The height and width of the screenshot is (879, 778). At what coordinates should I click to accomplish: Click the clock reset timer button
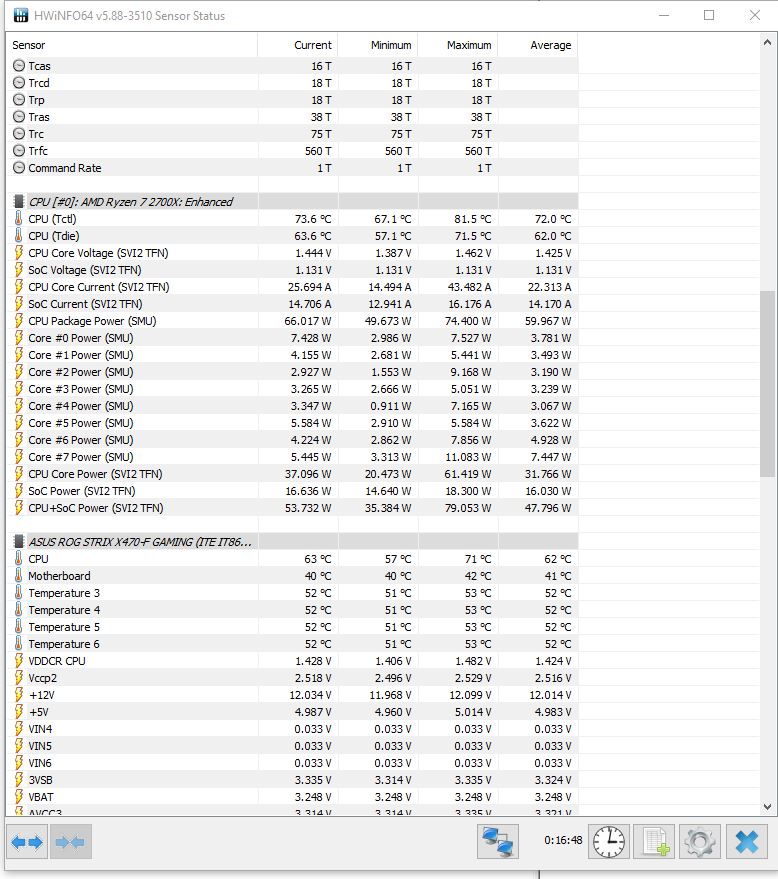pos(609,841)
